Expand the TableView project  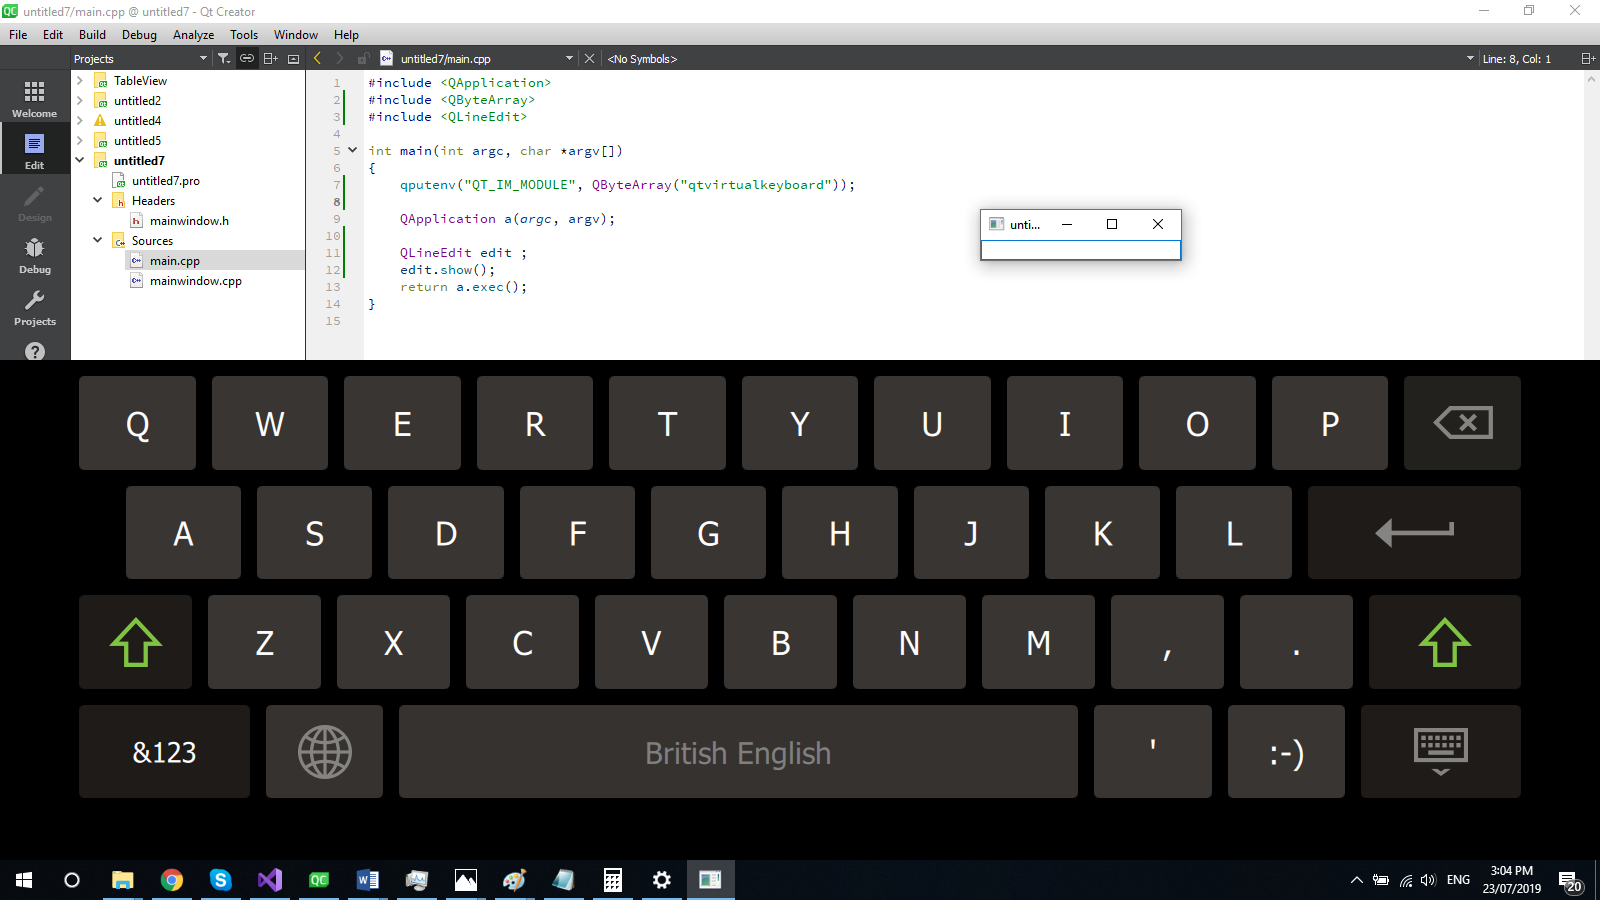(80, 81)
